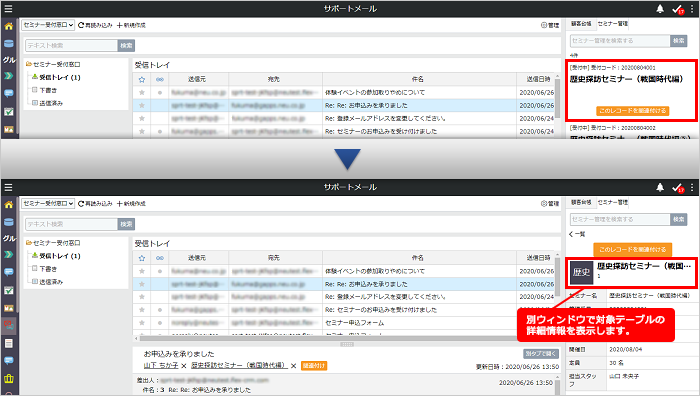Click このレコードを関連付ける button in lower screenshot
Viewport: 700px width, 396px height.
633,249
